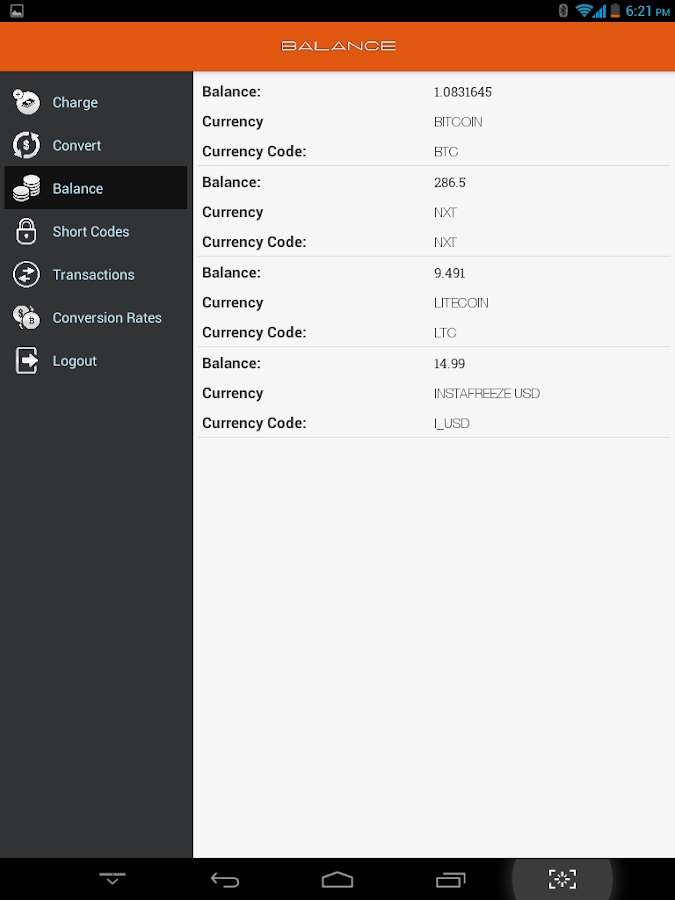
Task: Tap the clock in status bar
Action: tap(646, 11)
